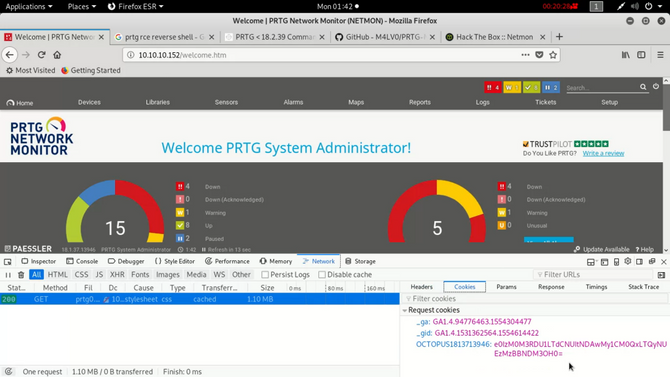Reload the current page

click(41, 55)
